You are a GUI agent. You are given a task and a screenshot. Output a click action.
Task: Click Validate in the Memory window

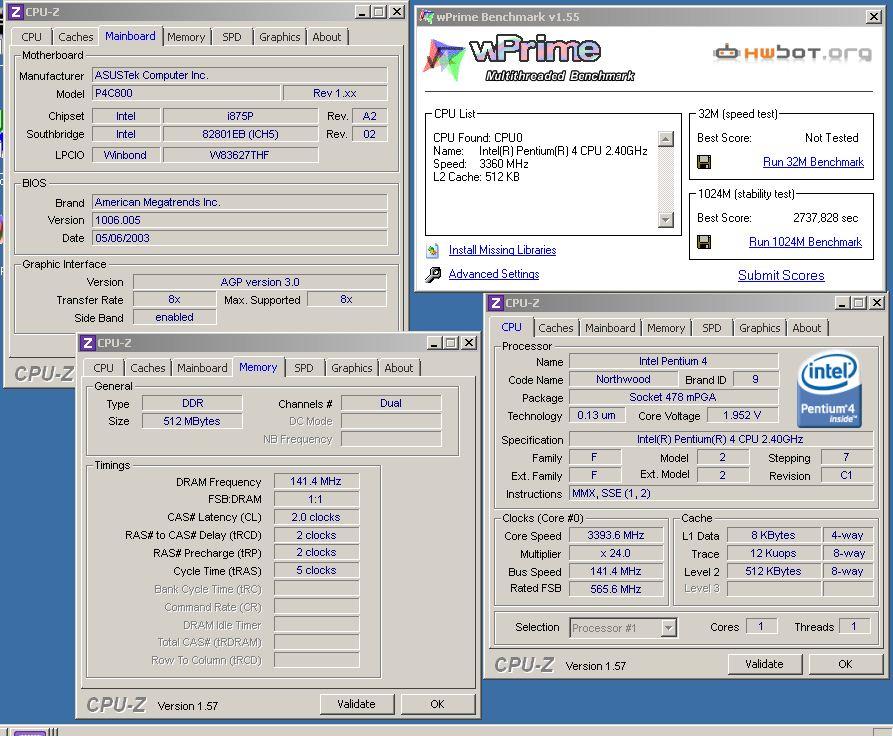(357, 704)
